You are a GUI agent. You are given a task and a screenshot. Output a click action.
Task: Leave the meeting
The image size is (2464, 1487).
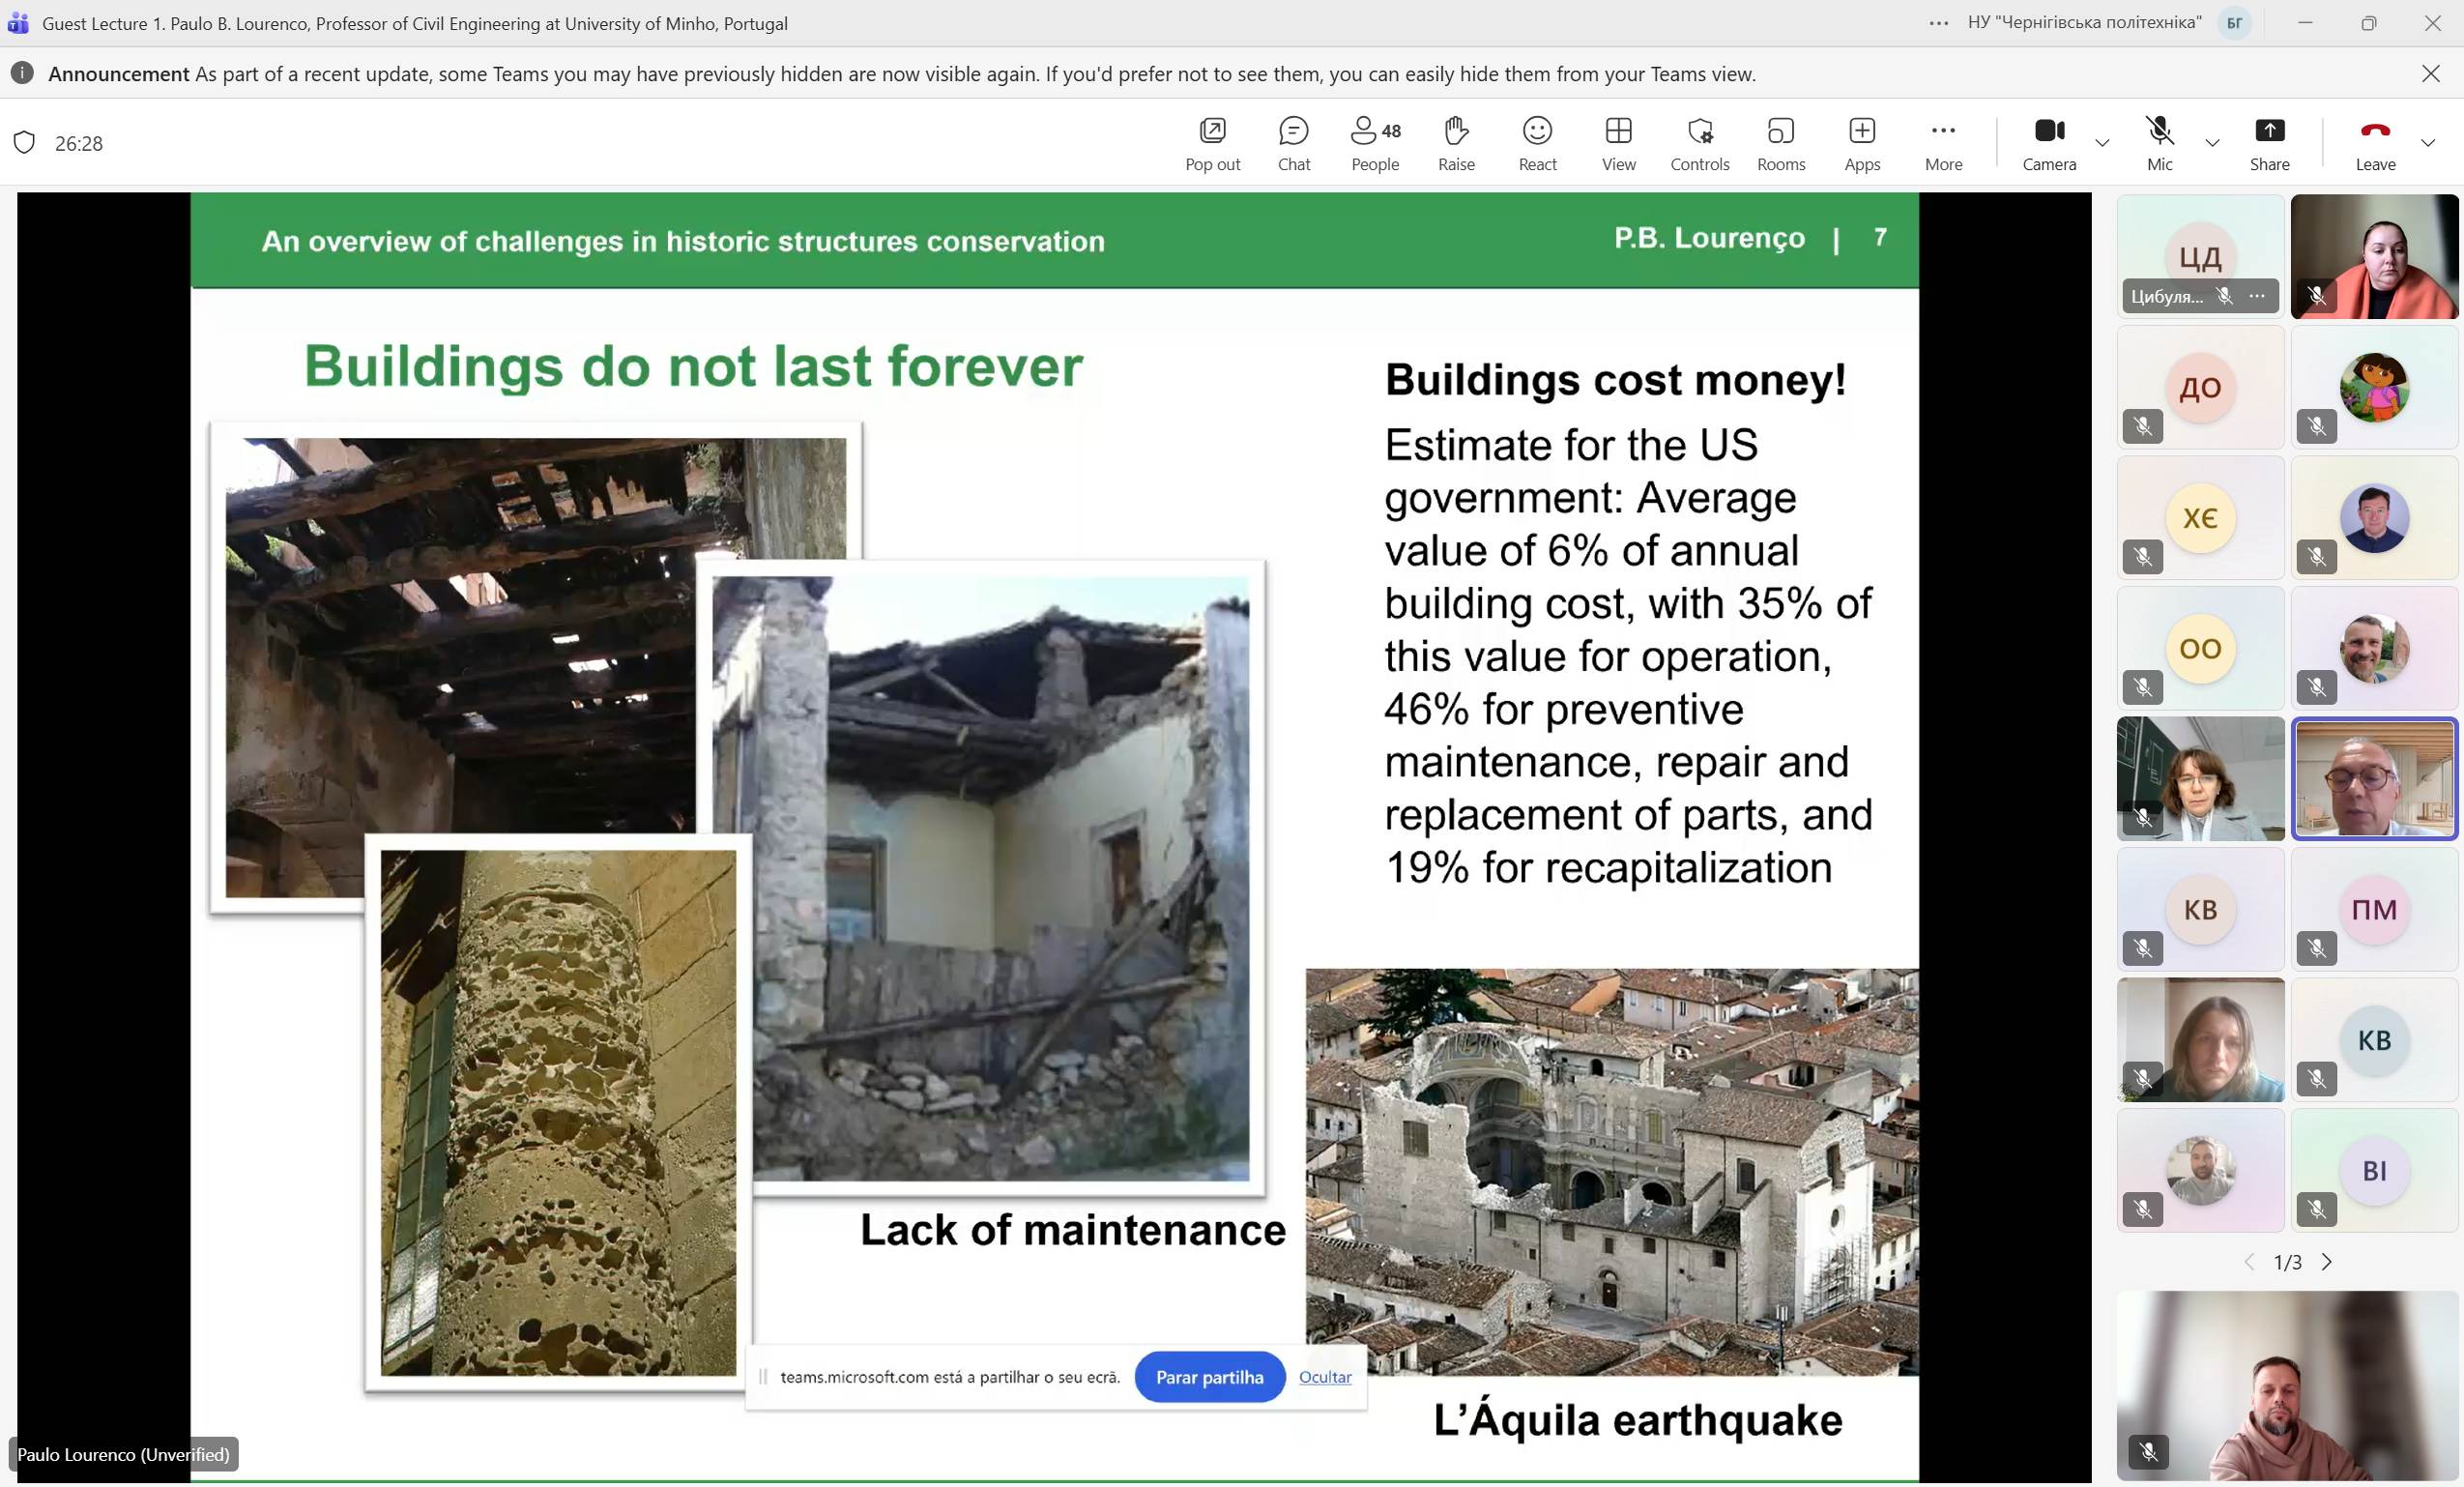[2375, 143]
